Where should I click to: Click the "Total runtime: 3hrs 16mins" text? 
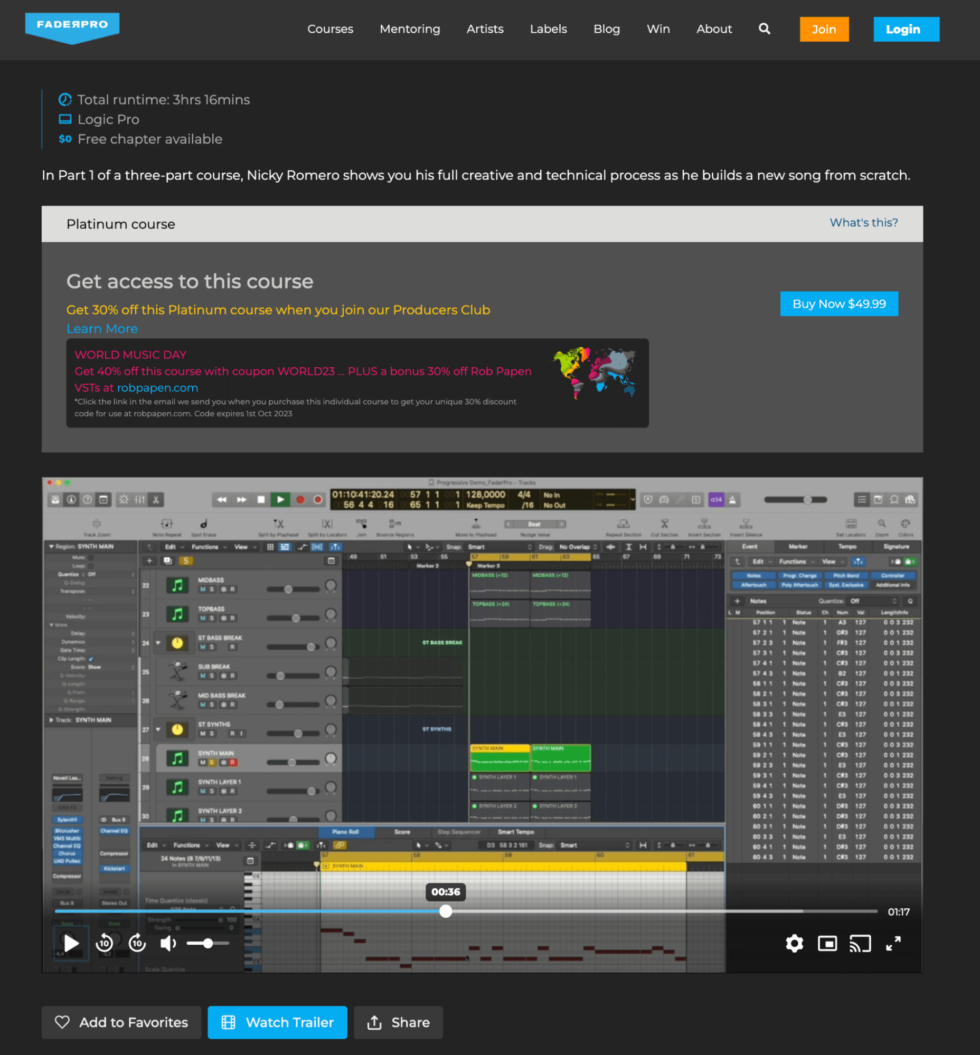(163, 100)
